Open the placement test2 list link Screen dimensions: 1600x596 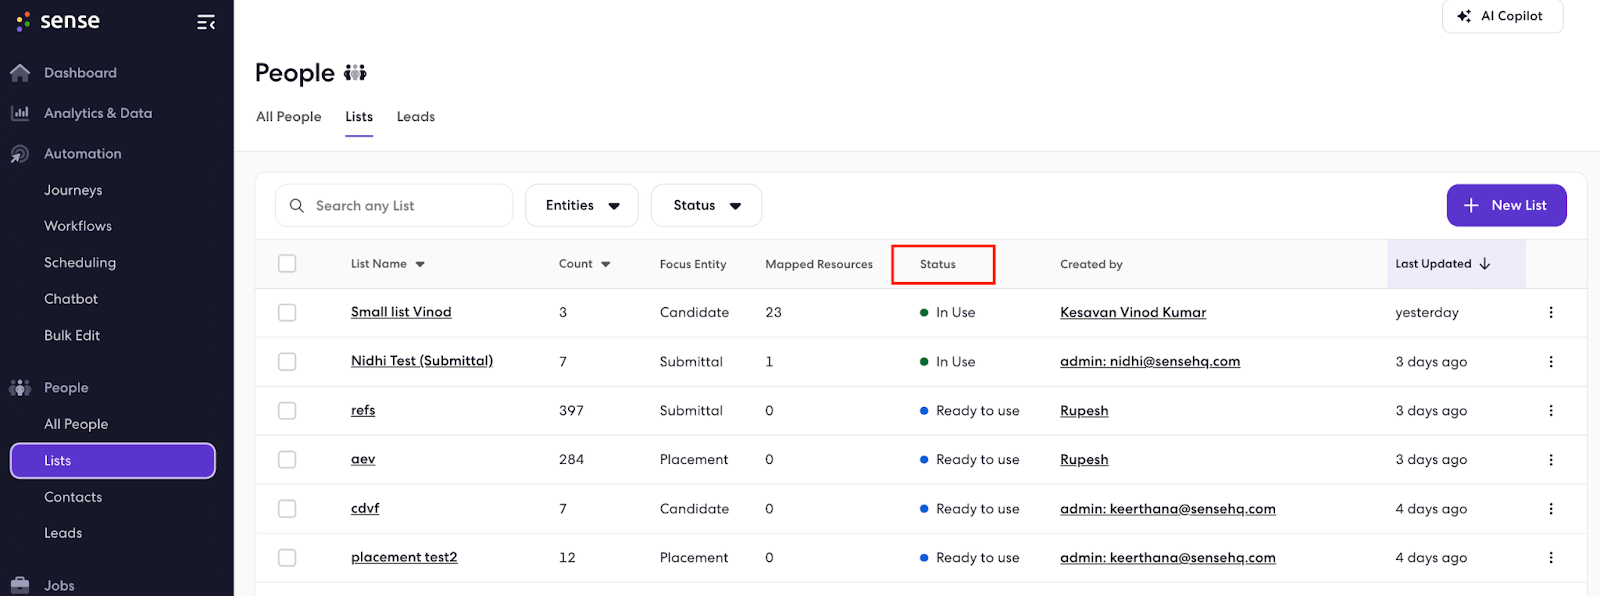[404, 557]
